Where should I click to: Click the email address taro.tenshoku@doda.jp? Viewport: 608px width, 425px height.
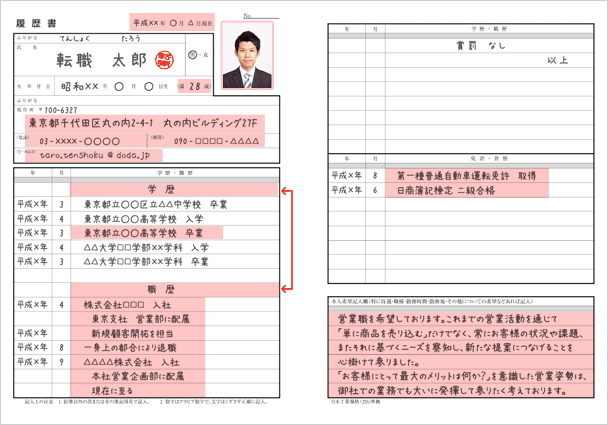click(x=88, y=156)
